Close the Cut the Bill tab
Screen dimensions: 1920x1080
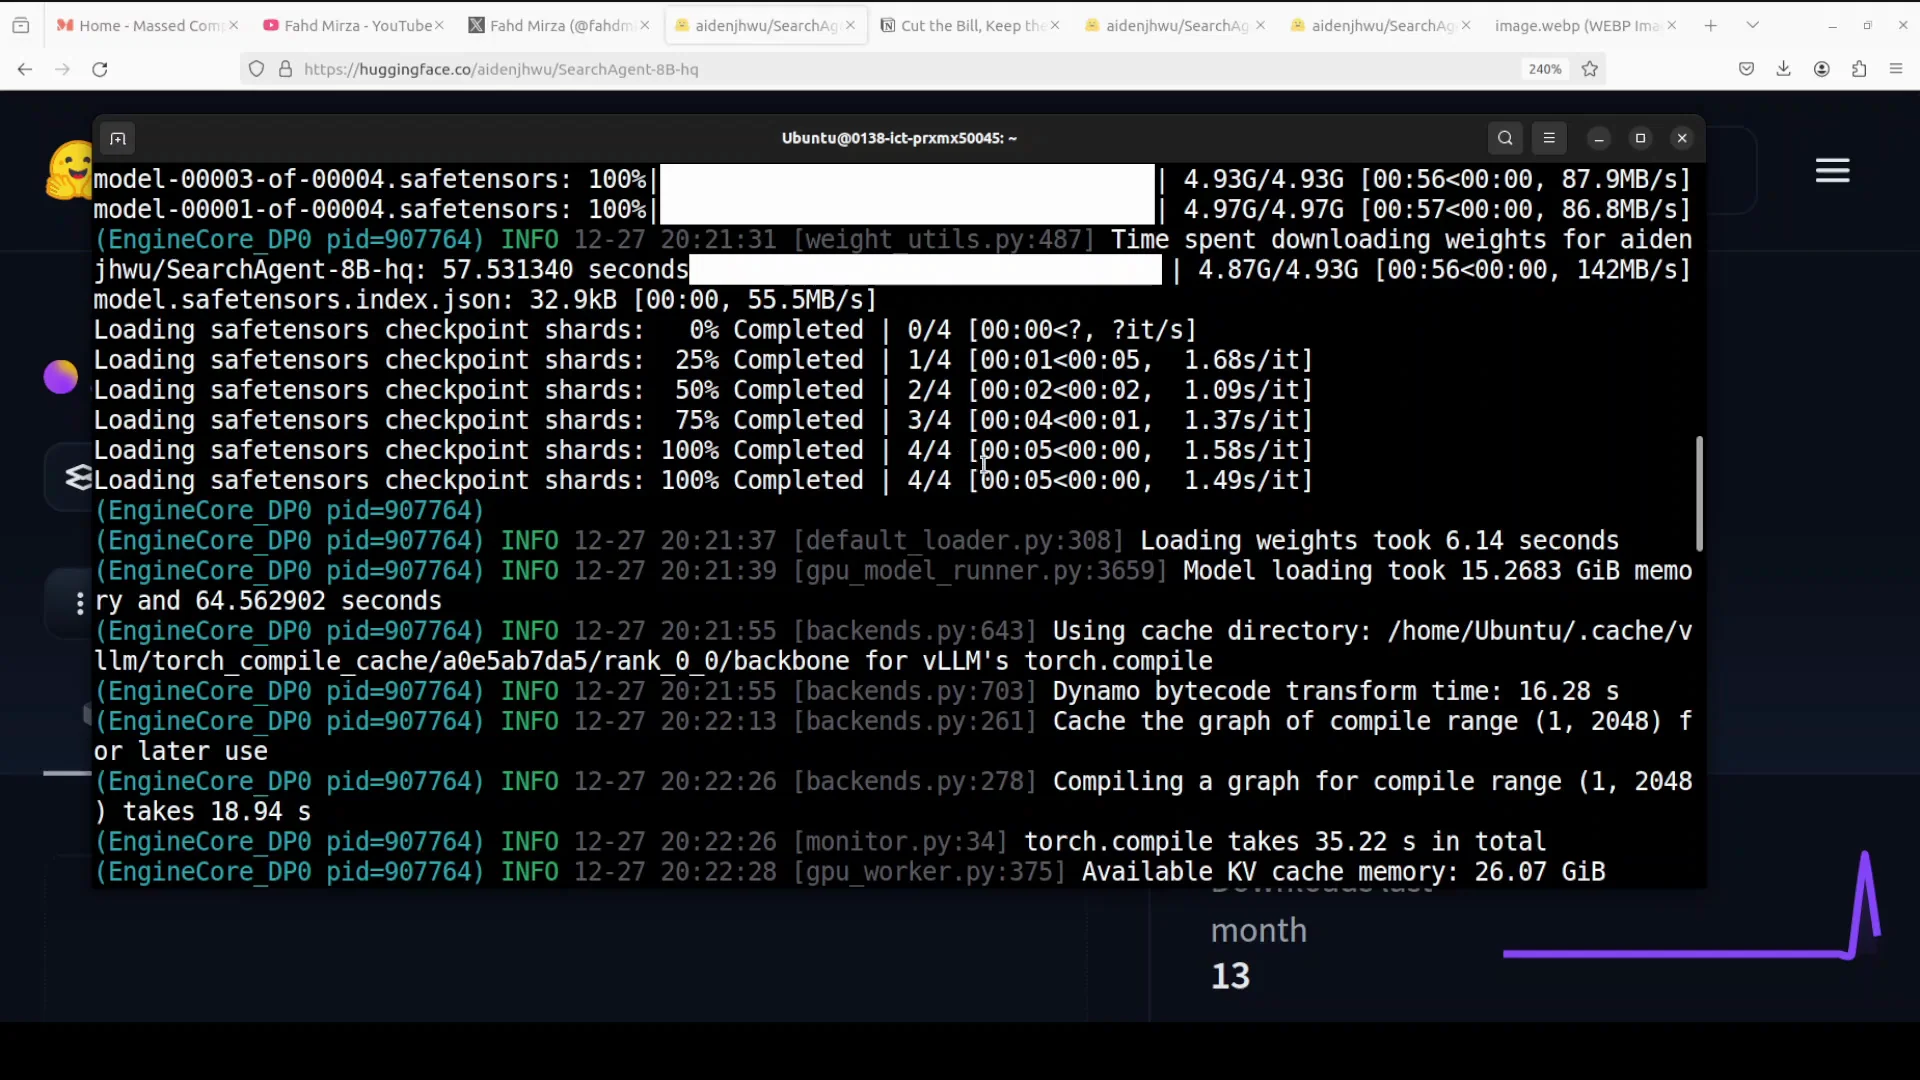click(x=1055, y=25)
